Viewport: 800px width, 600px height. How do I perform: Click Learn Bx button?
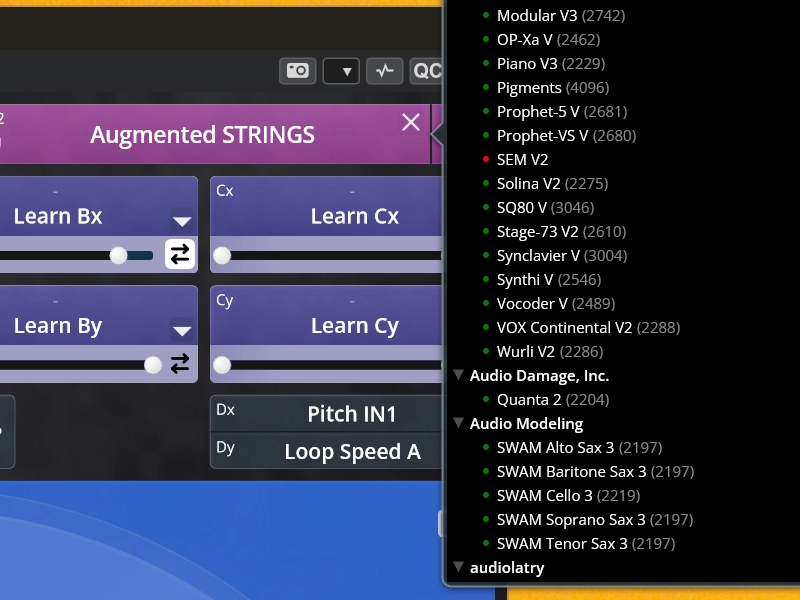(x=58, y=216)
